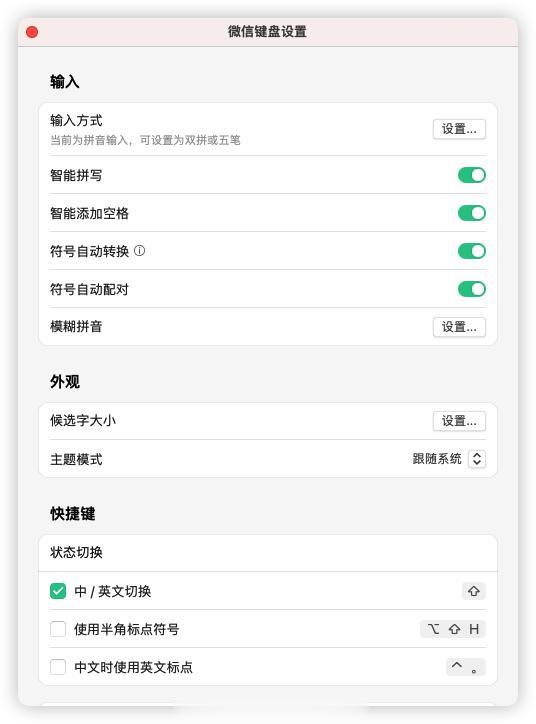
Task: Click the info icon beside 符号自动转换
Action: click(x=139, y=251)
